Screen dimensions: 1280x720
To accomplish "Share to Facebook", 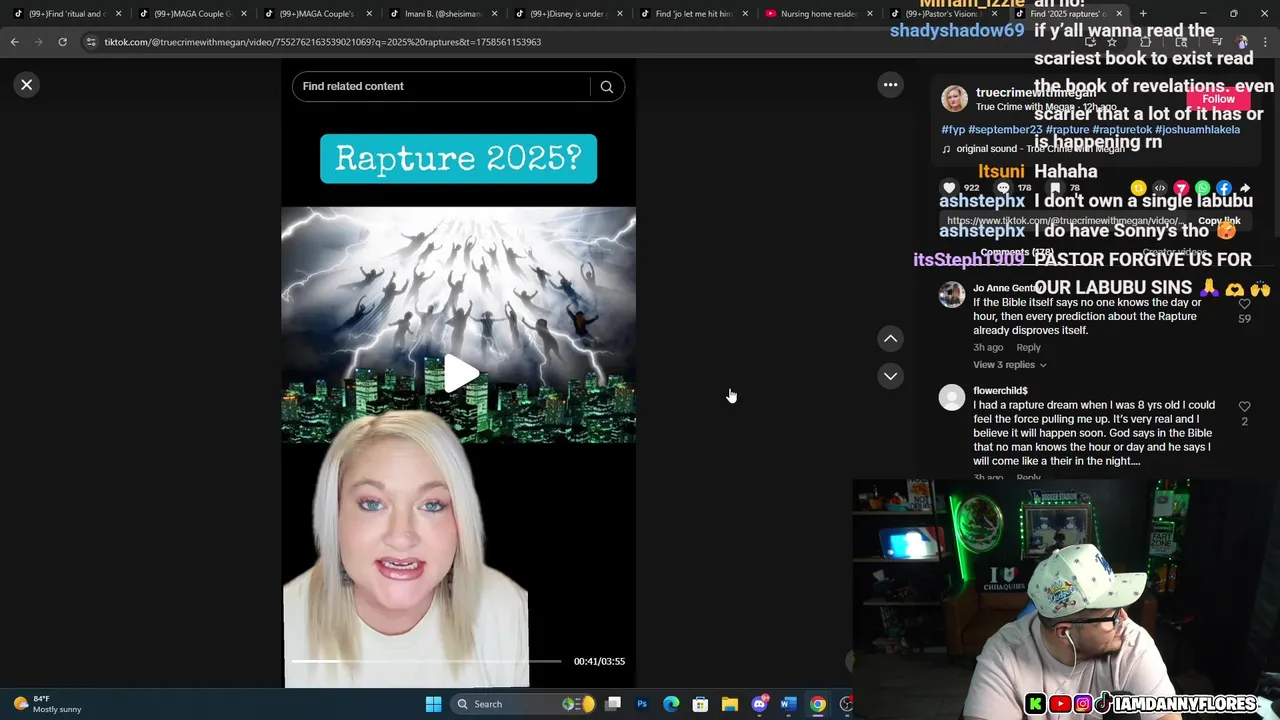I will click(1224, 188).
